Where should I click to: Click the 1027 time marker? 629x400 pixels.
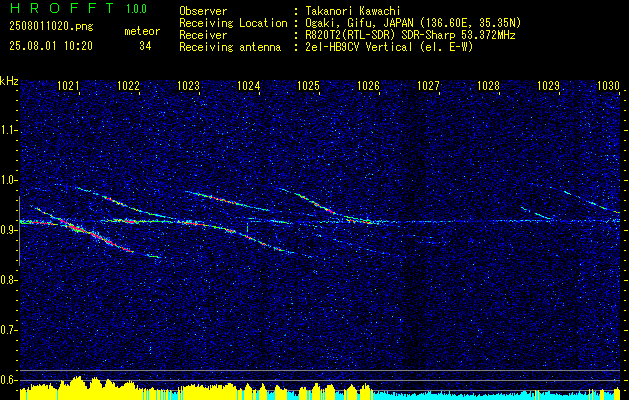pos(428,85)
